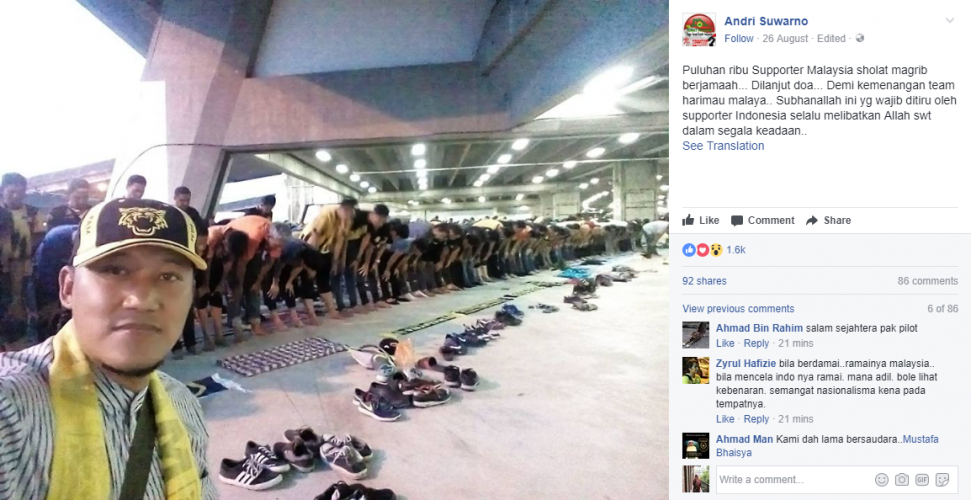
Task: Click See Translation link
Action: pos(723,146)
